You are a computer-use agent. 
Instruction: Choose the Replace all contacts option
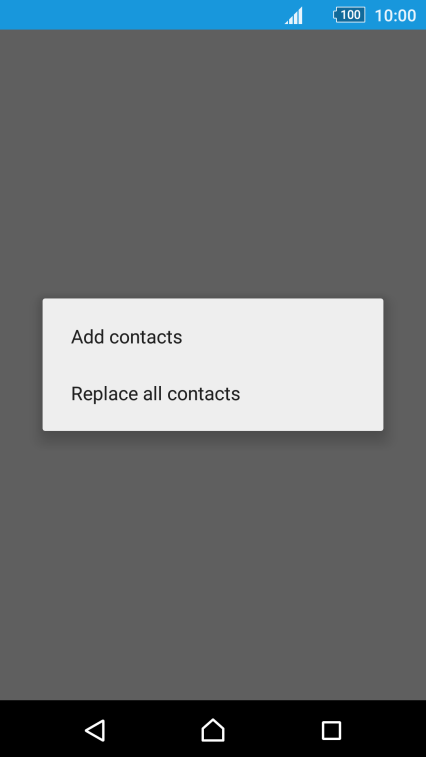coord(213,393)
